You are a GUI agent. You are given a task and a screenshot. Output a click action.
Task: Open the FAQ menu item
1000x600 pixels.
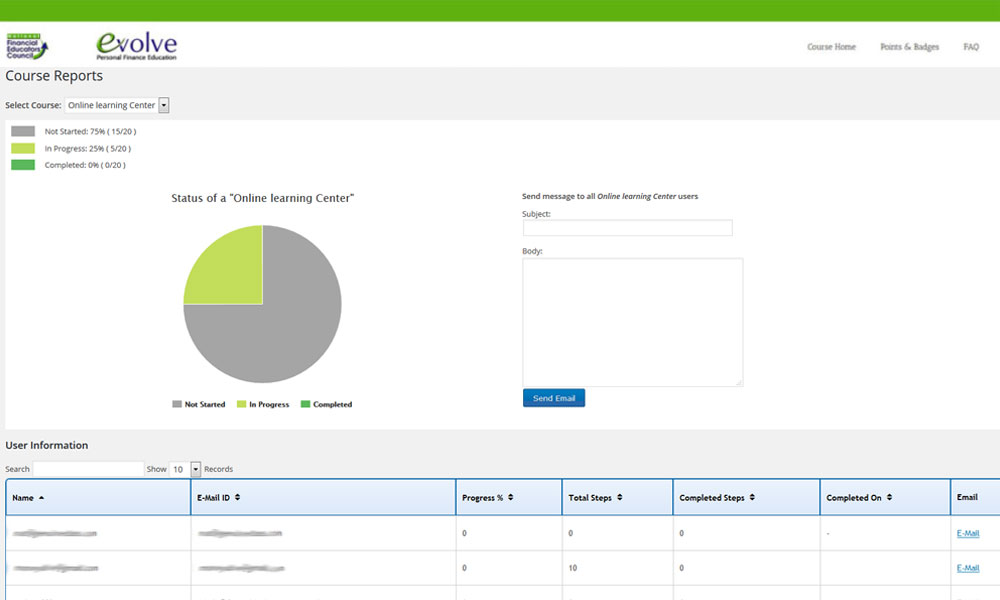(971, 47)
